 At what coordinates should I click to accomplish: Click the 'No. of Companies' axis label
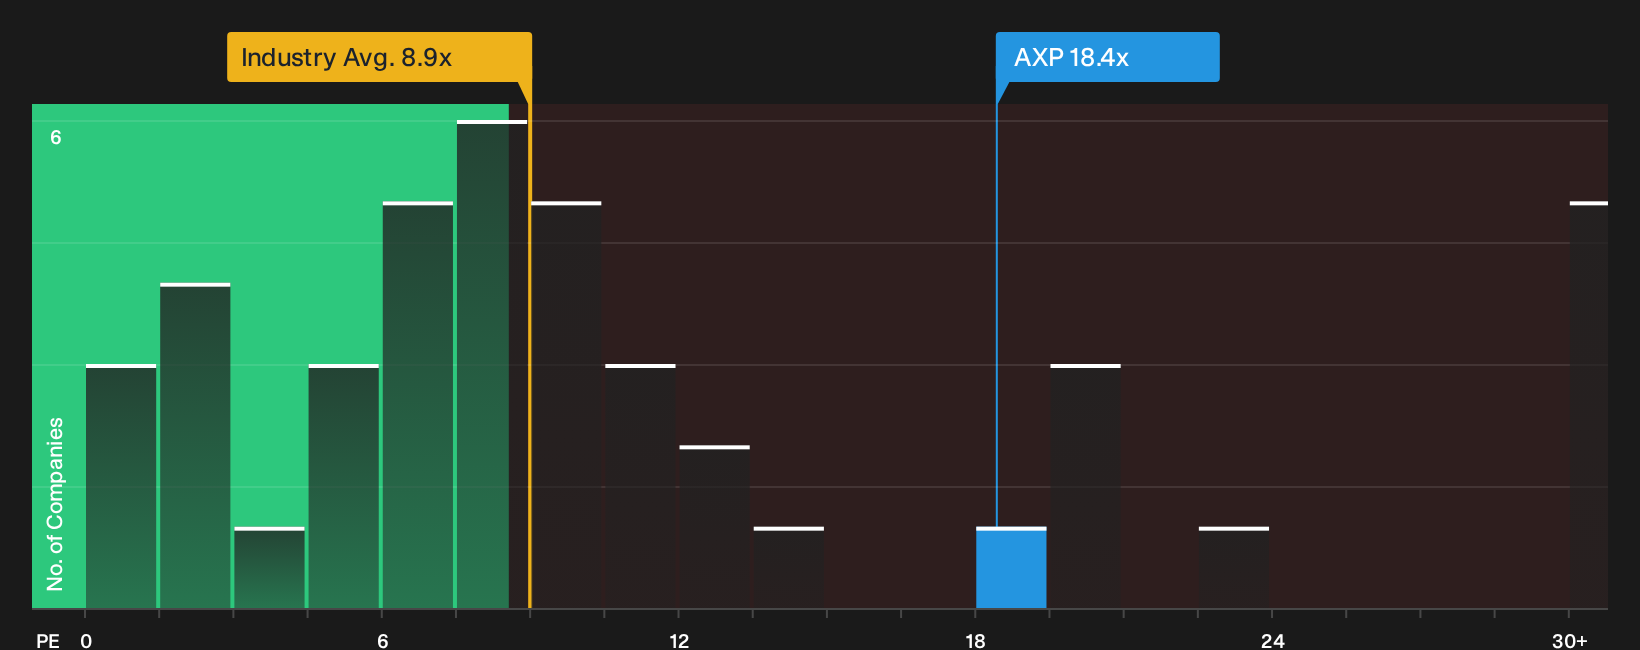[55, 503]
